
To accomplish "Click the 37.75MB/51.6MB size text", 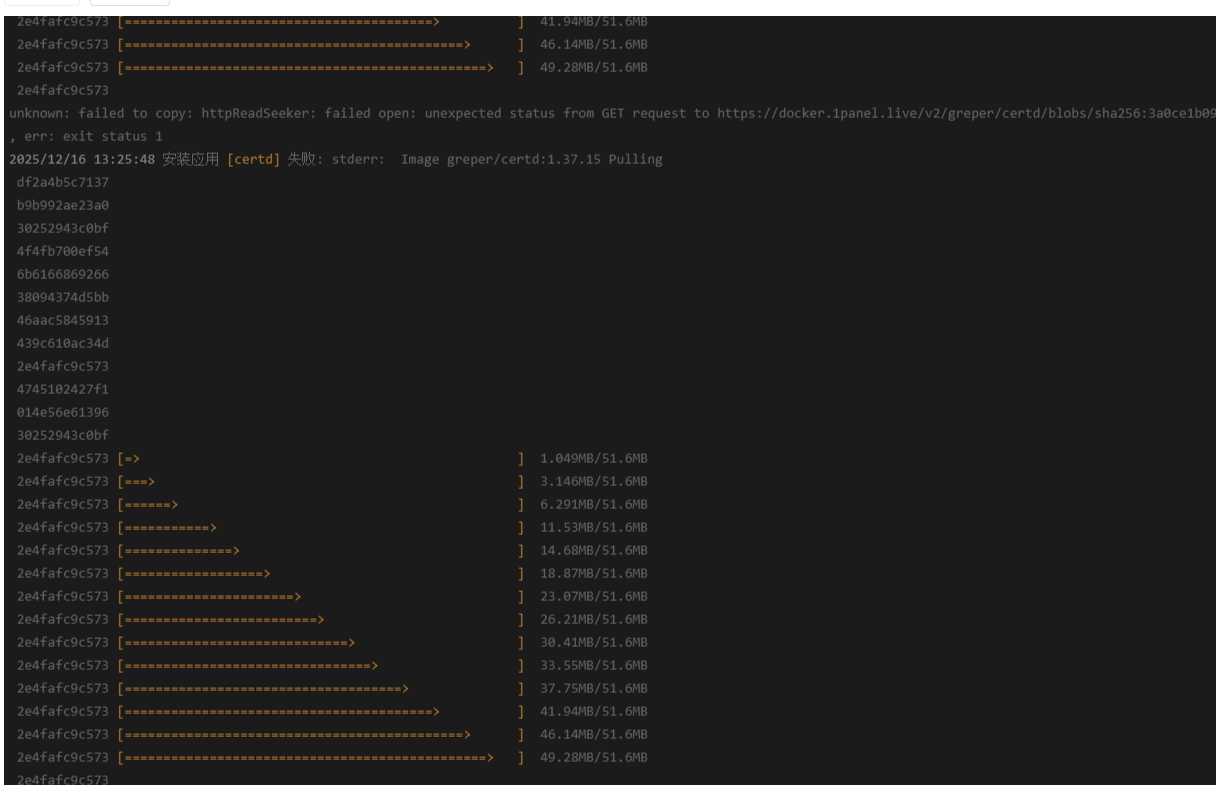I will coord(594,688).
